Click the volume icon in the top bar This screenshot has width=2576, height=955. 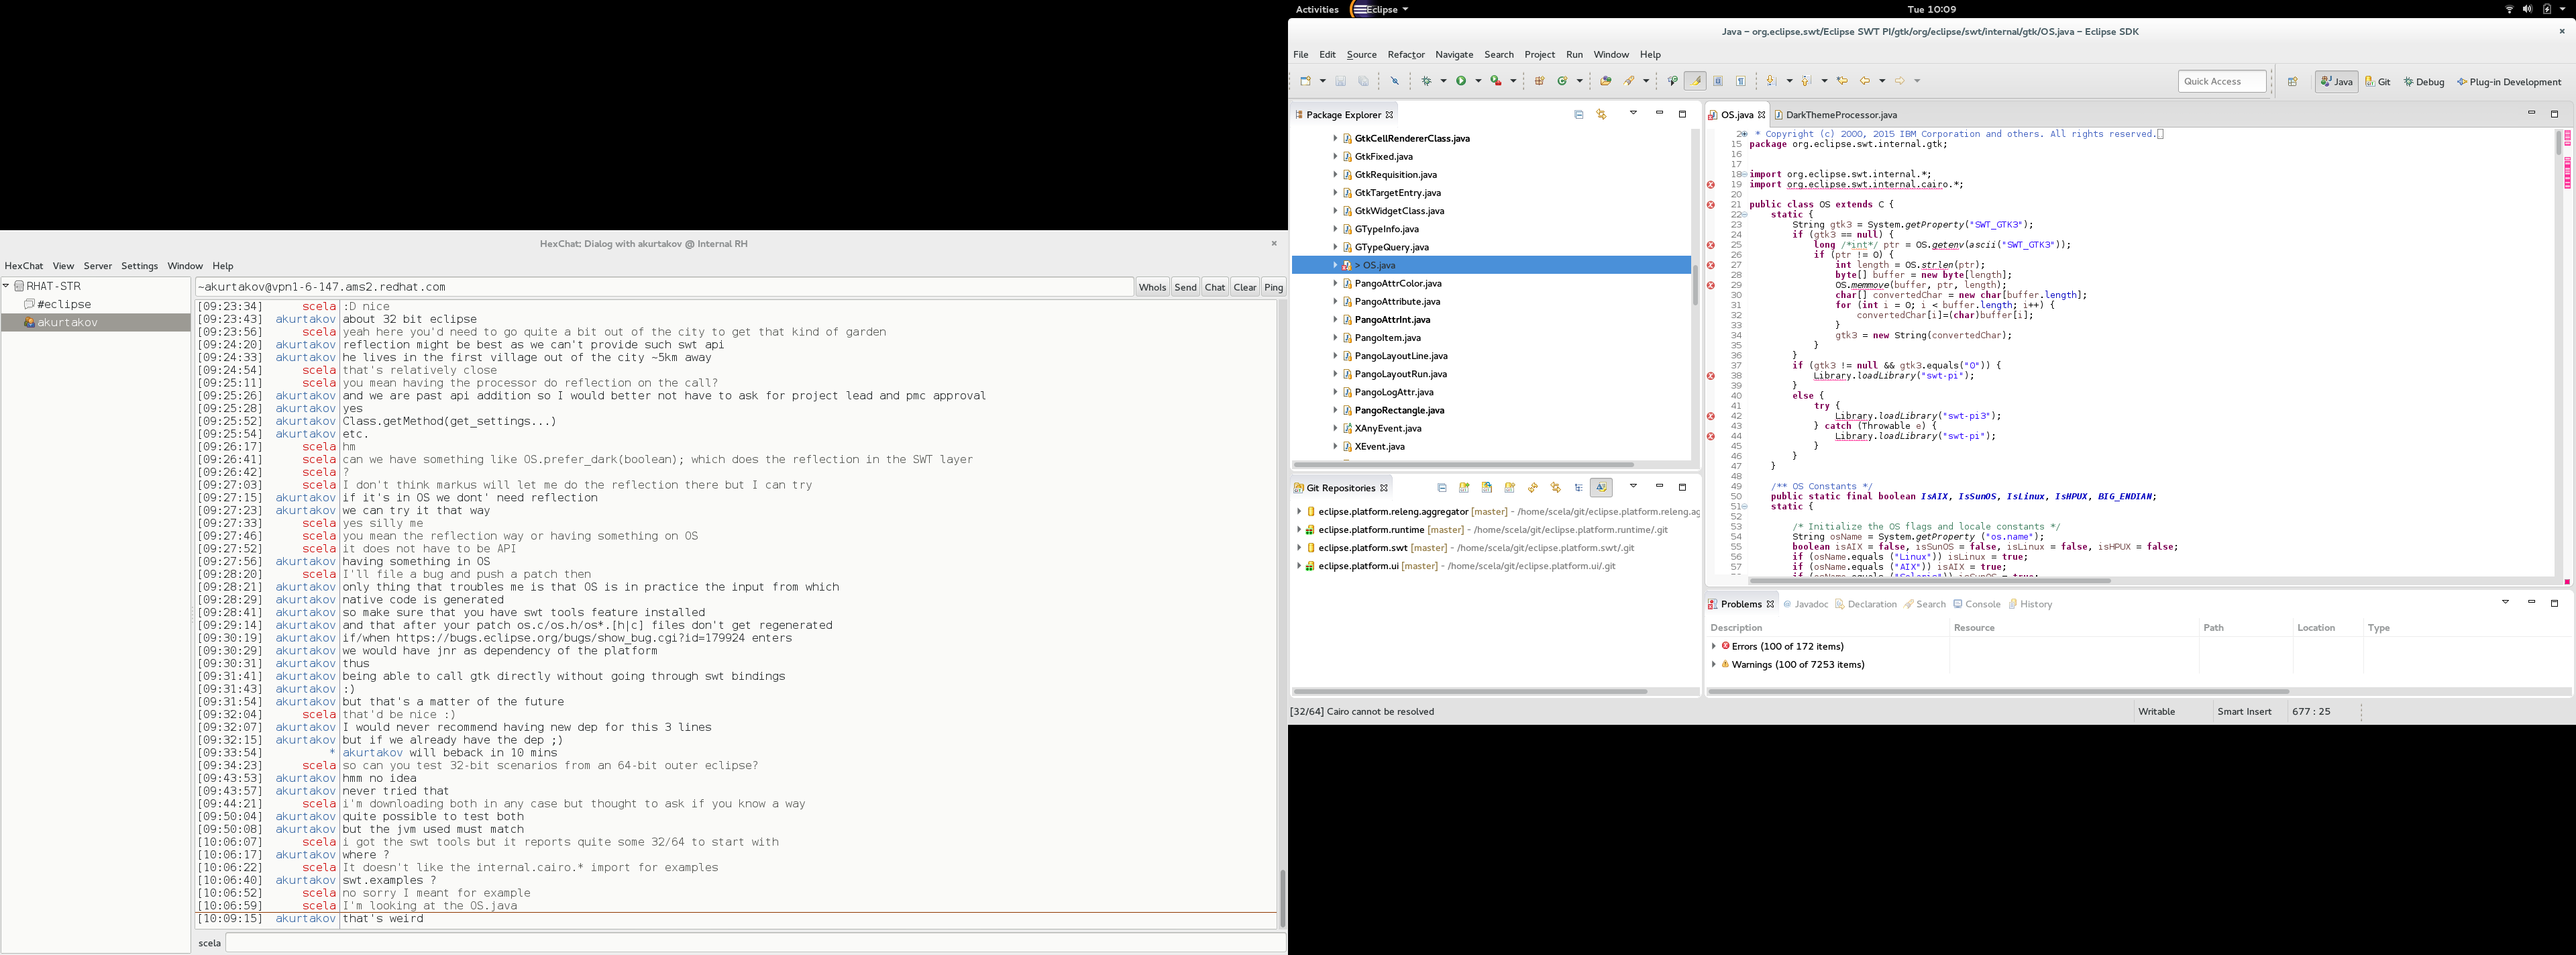coord(2527,9)
